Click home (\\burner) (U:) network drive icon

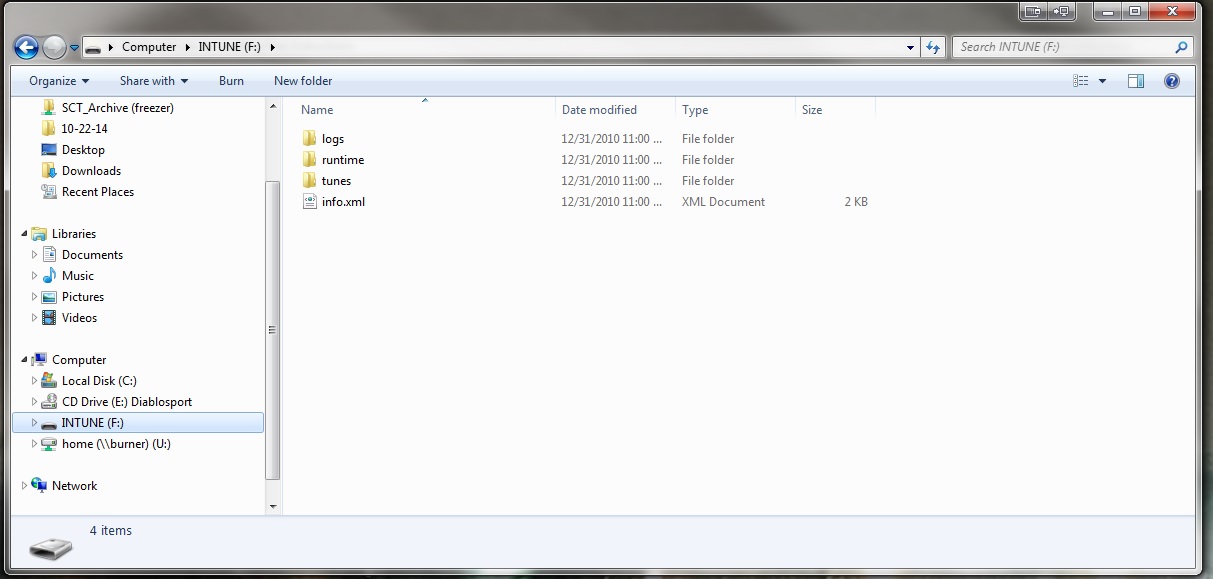pos(49,444)
